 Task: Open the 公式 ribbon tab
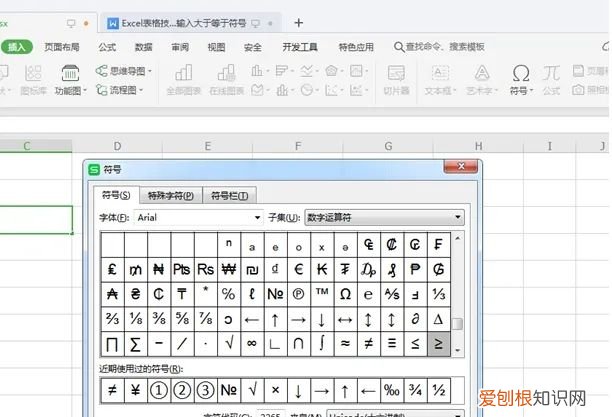[107, 47]
